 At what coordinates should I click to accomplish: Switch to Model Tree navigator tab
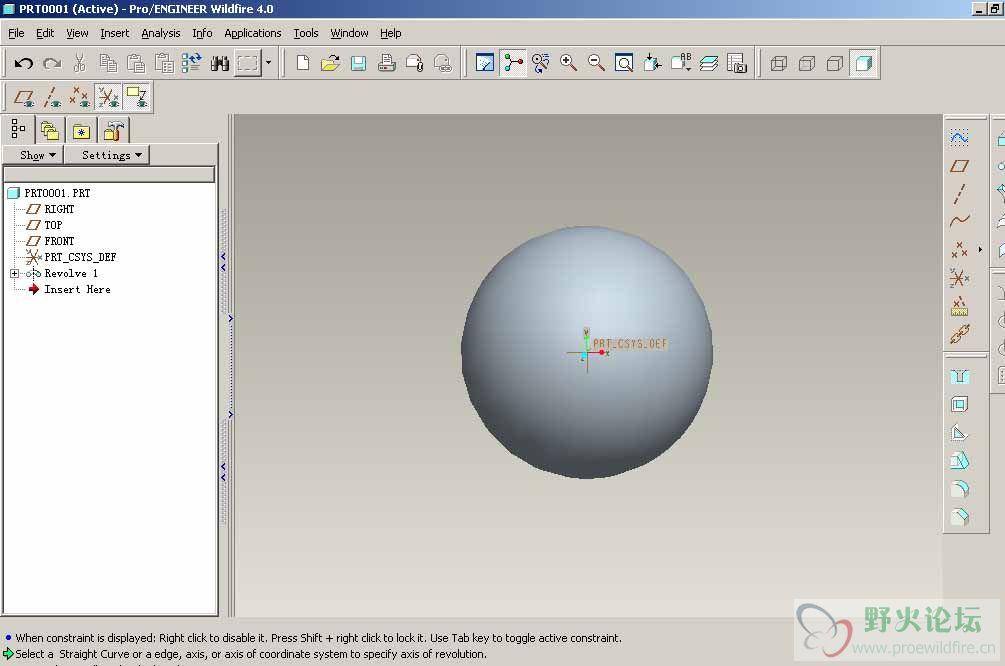point(18,129)
